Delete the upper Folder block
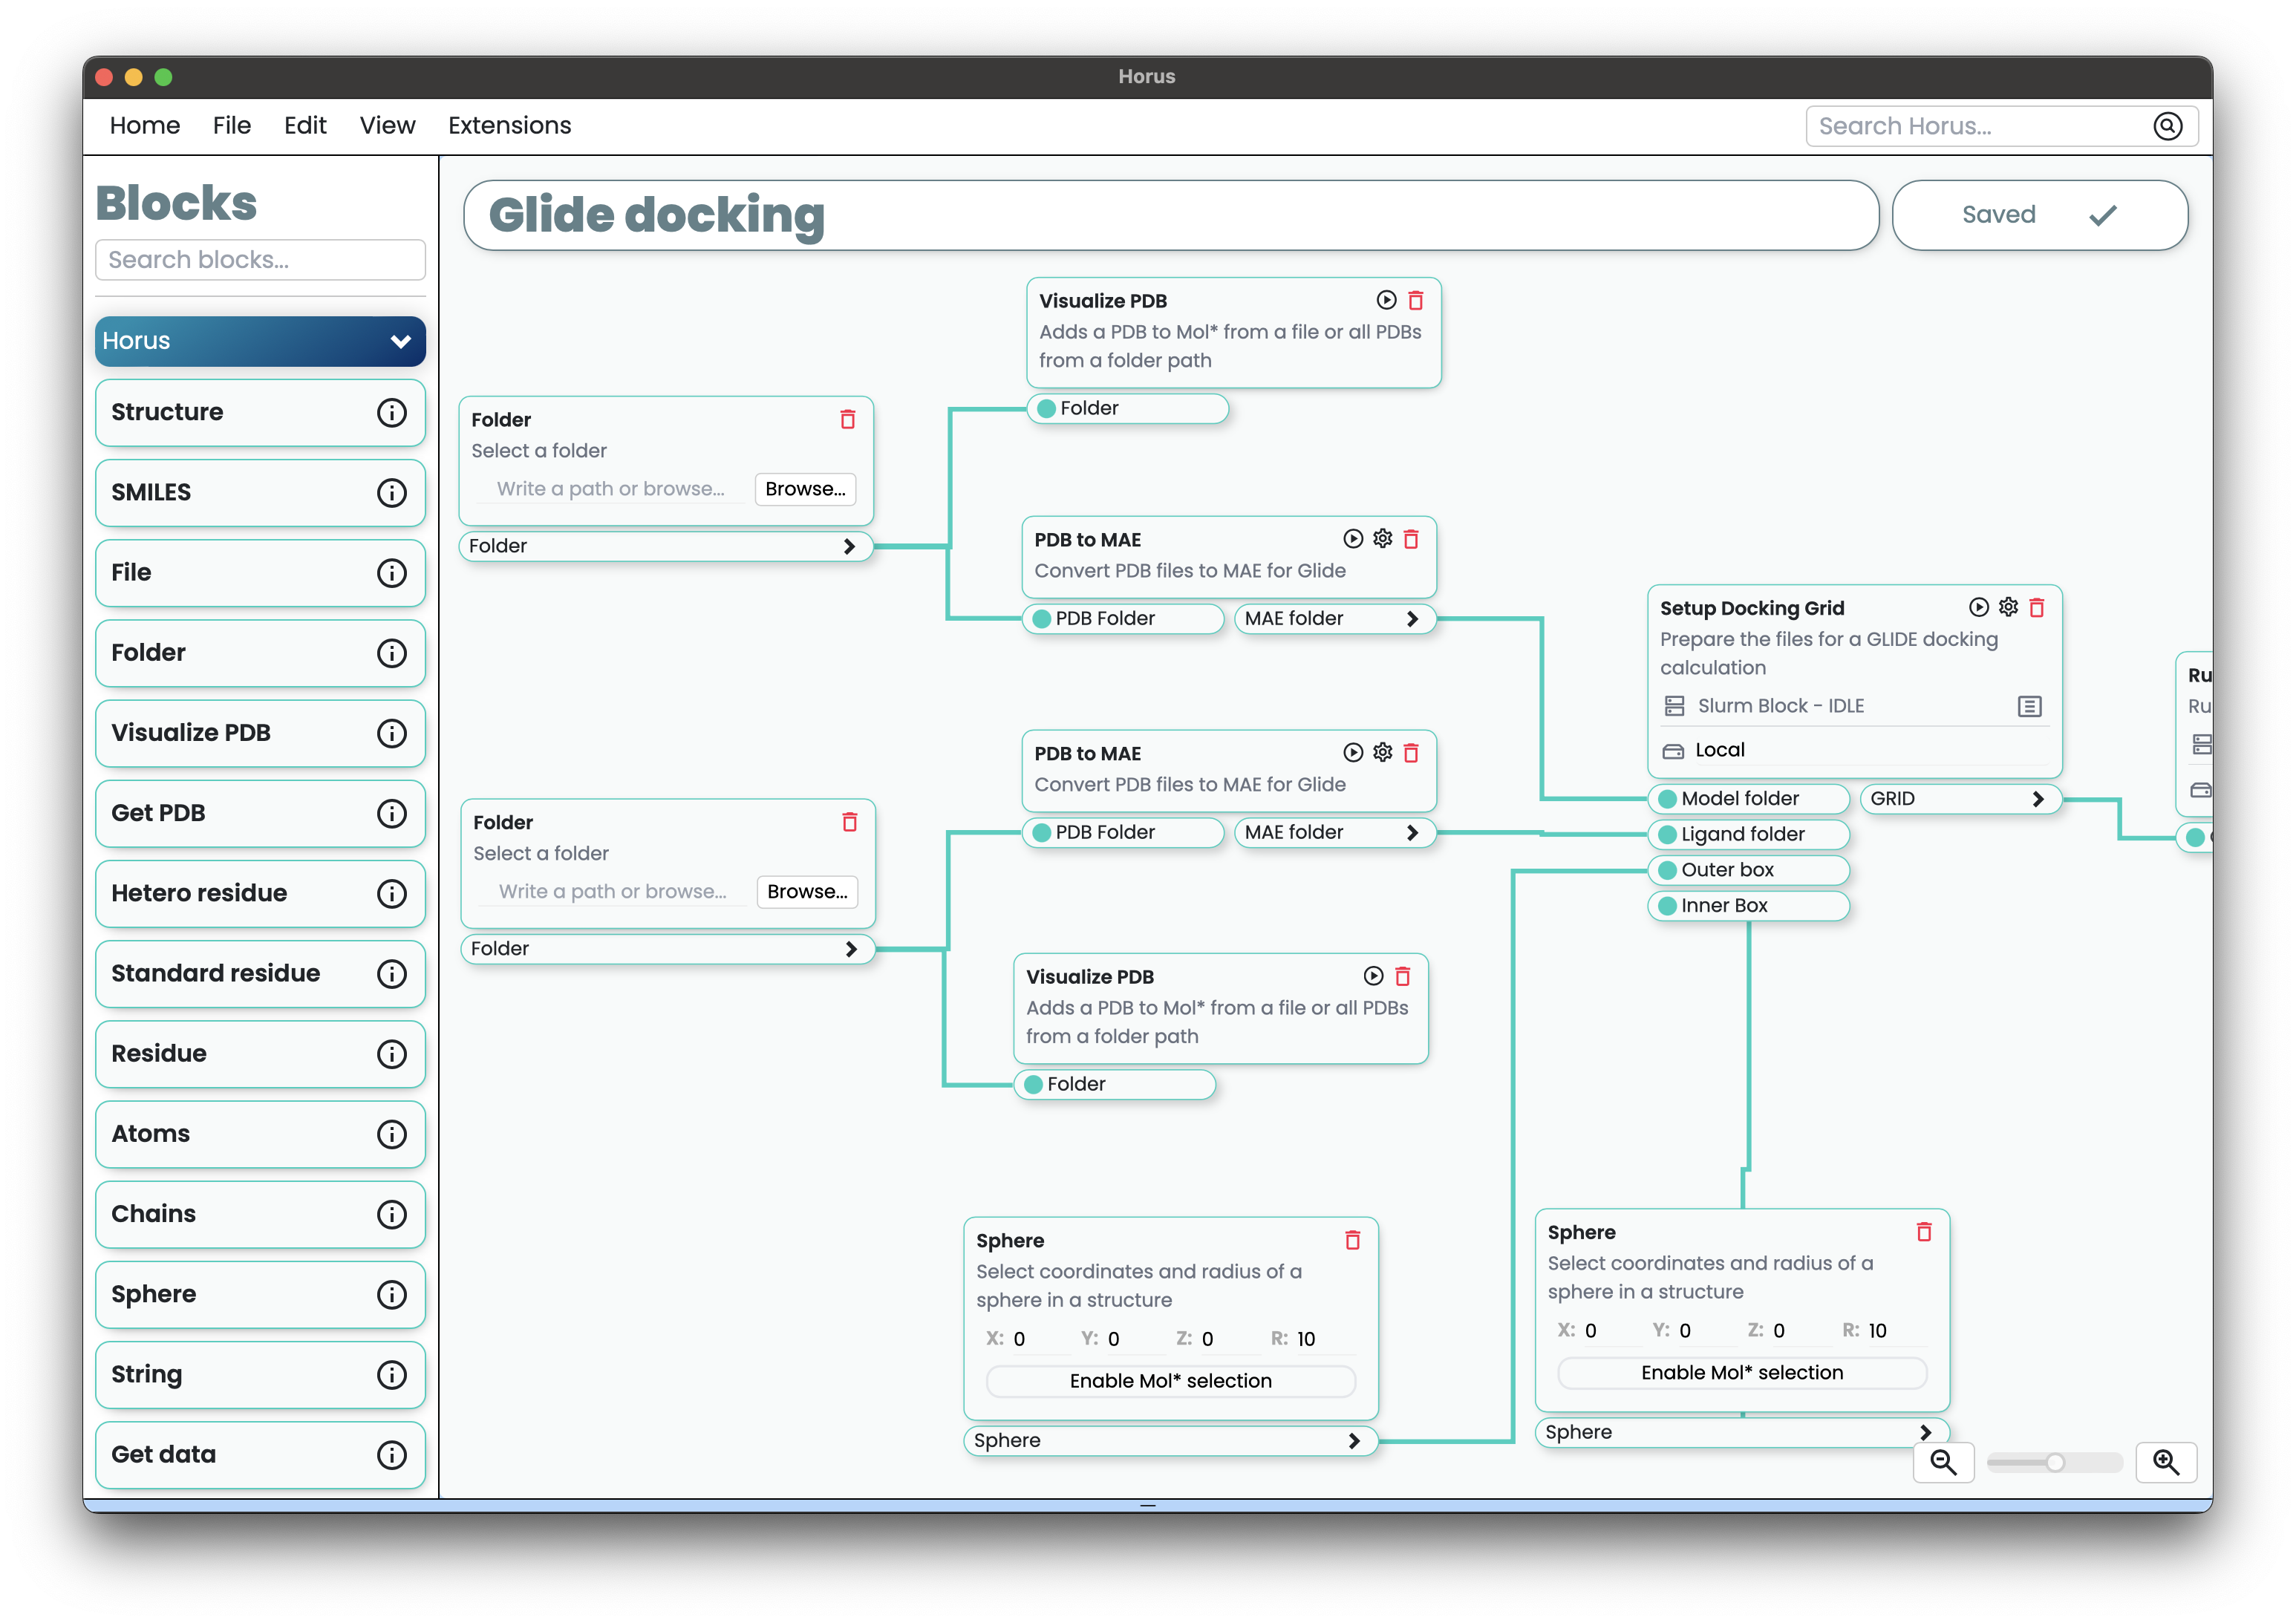2296x1623 pixels. point(848,419)
